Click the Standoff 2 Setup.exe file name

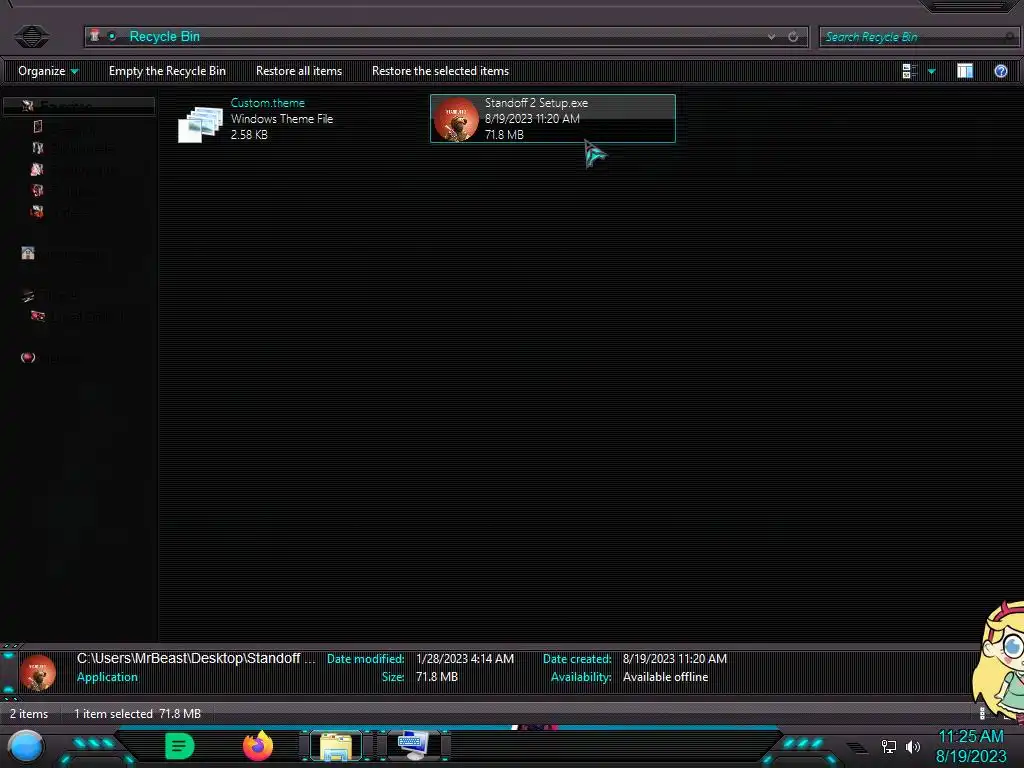coord(536,103)
